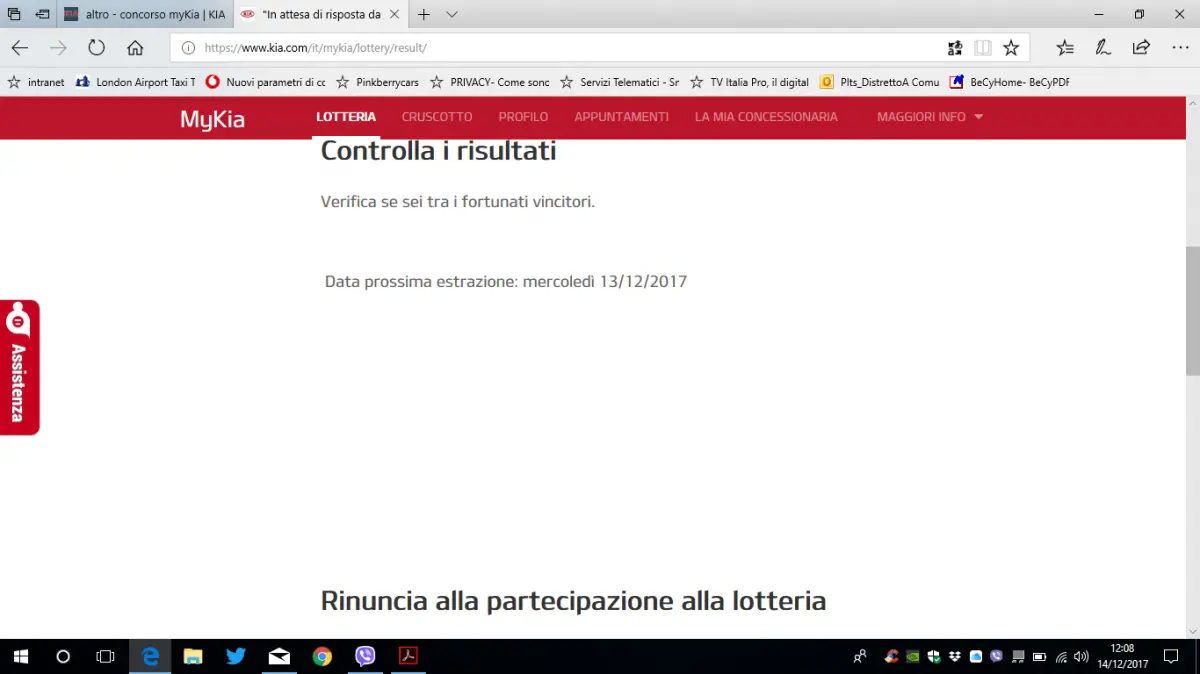Open the browser home page icon
This screenshot has width=1200, height=674.
(135, 48)
